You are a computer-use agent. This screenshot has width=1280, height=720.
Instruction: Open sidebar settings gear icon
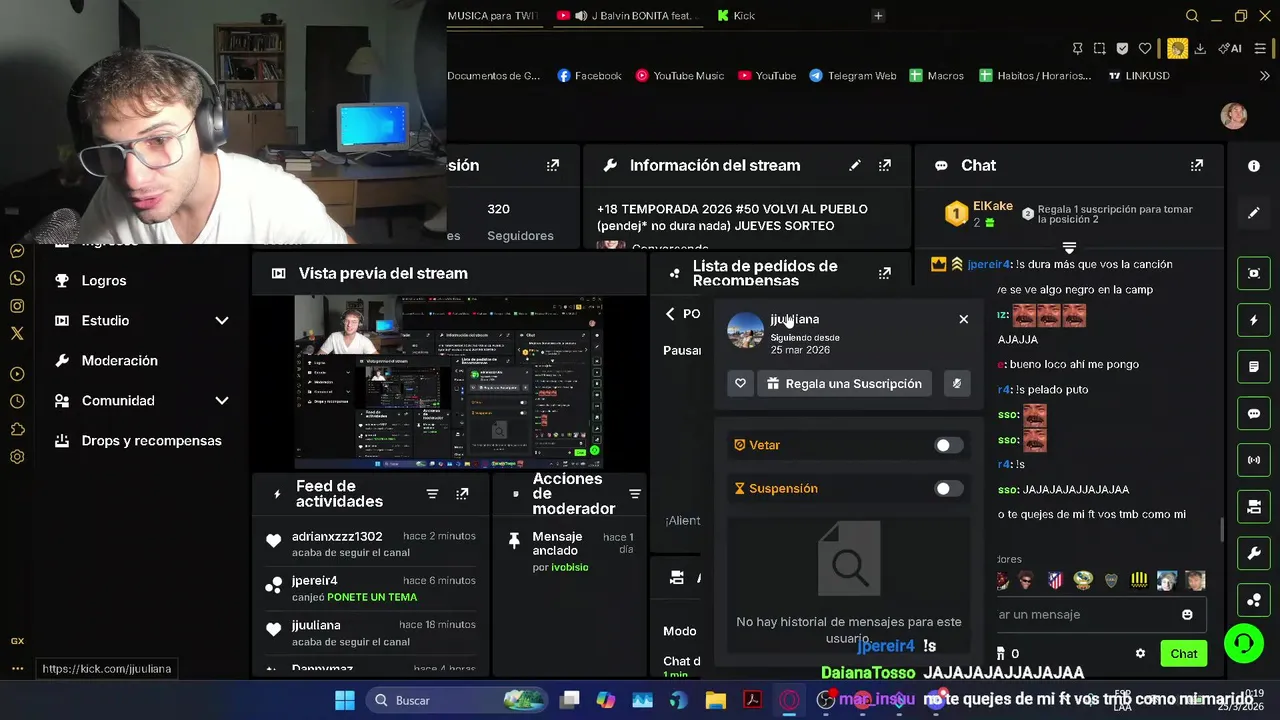[x=17, y=457]
